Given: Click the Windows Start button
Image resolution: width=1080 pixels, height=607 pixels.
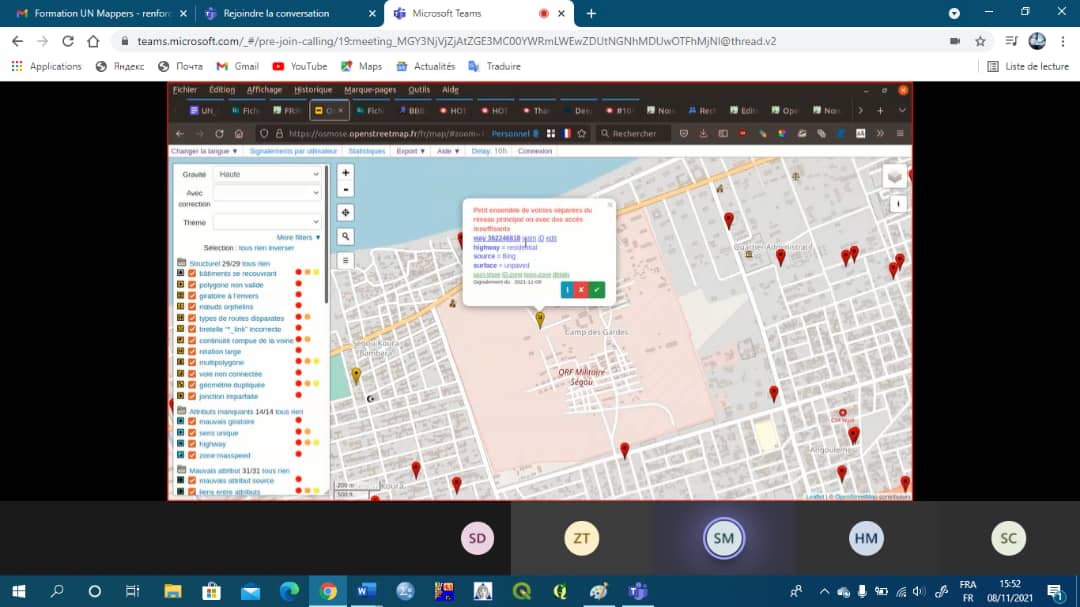Looking at the screenshot, I should pyautogui.click(x=19, y=591).
